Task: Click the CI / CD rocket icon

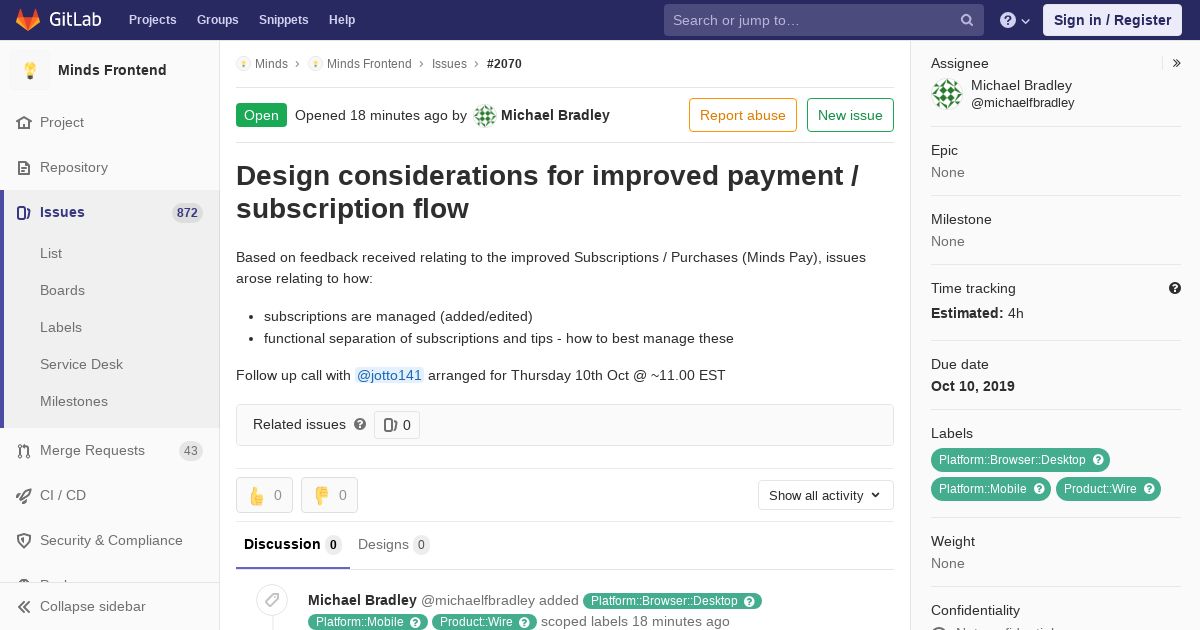Action: [24, 496]
